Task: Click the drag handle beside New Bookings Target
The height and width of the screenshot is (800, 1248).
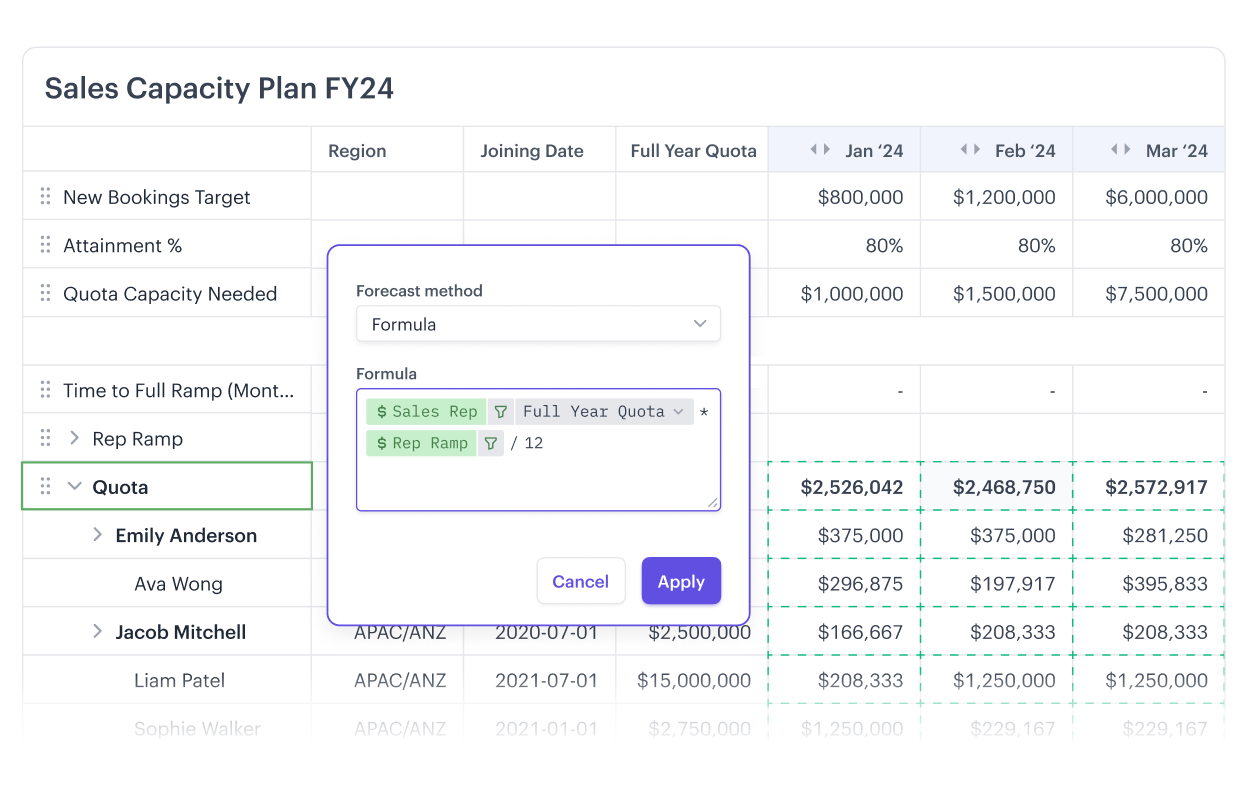Action: pyautogui.click(x=45, y=197)
